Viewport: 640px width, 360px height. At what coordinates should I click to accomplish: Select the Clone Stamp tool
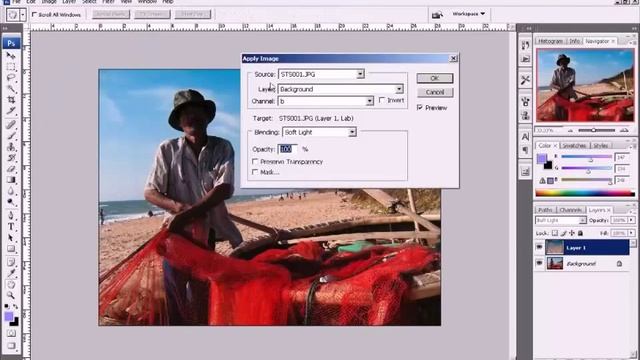(x=11, y=147)
